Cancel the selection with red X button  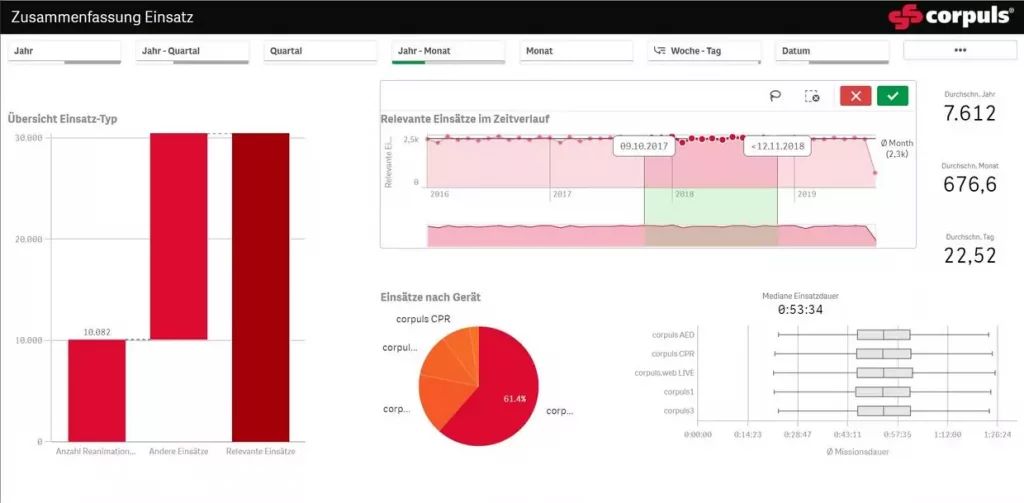click(x=856, y=96)
